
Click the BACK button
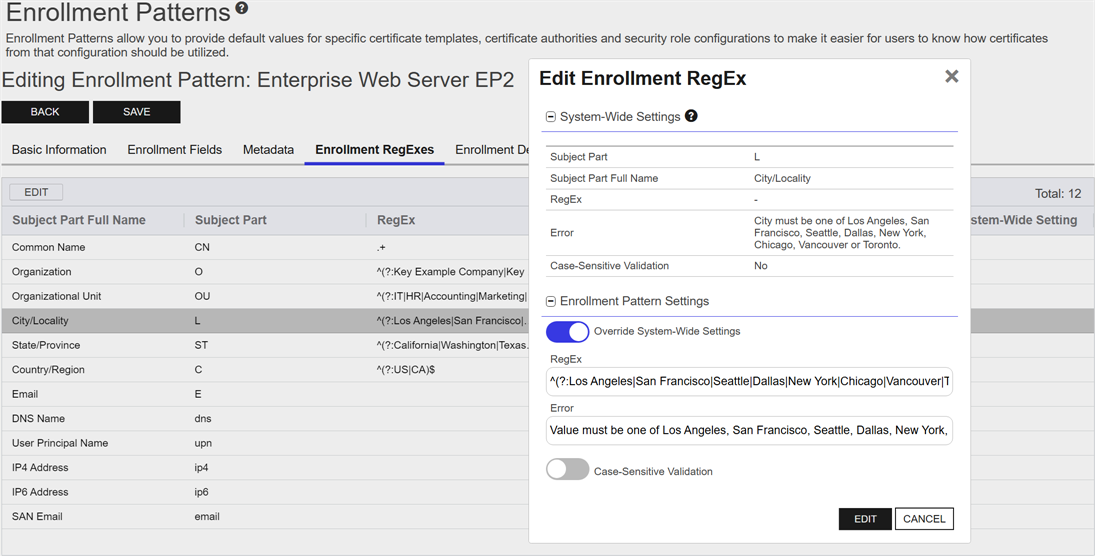pyautogui.click(x=45, y=112)
